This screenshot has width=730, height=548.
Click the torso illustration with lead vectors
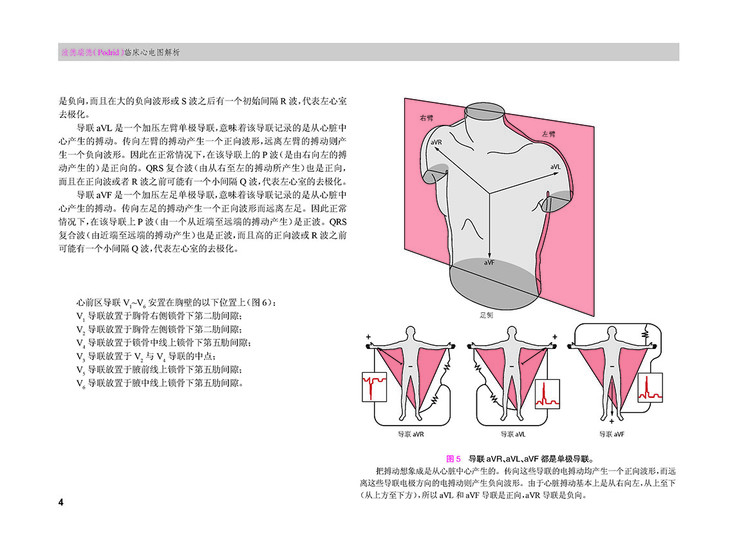click(x=487, y=200)
